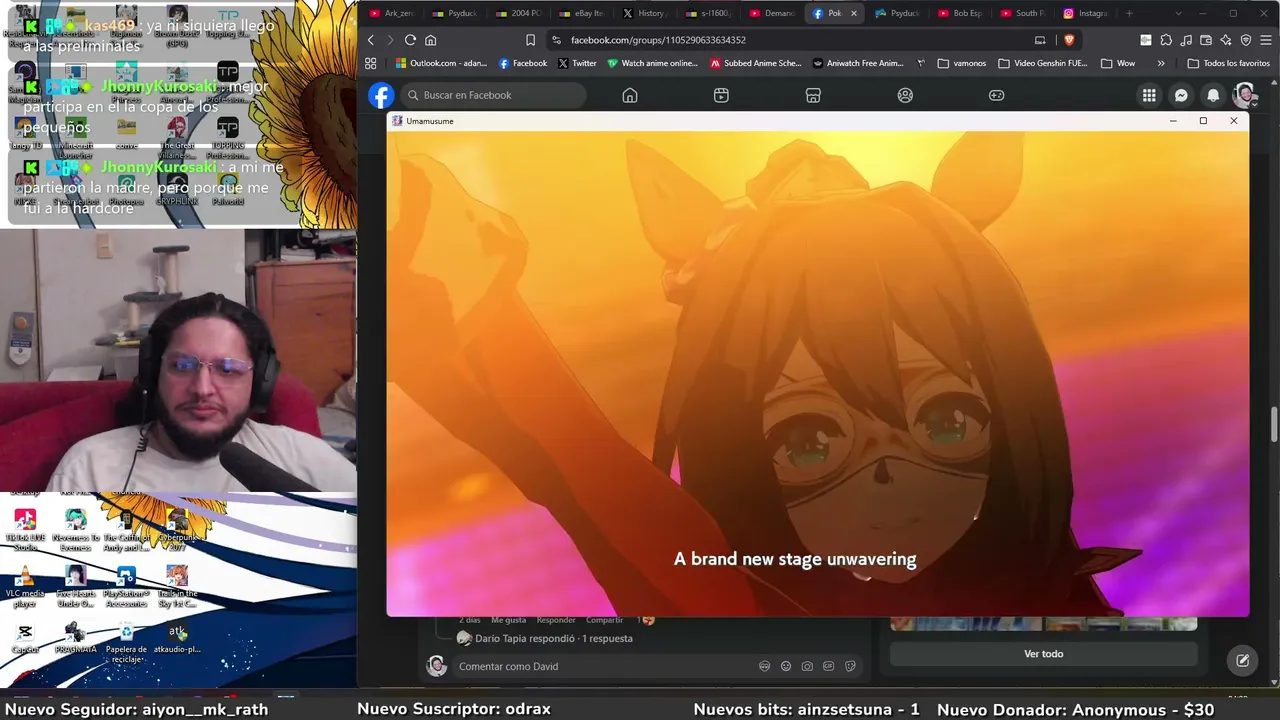Open the VLC media player desktop shortcut
Viewport: 1280px width, 720px height.
click(25, 586)
